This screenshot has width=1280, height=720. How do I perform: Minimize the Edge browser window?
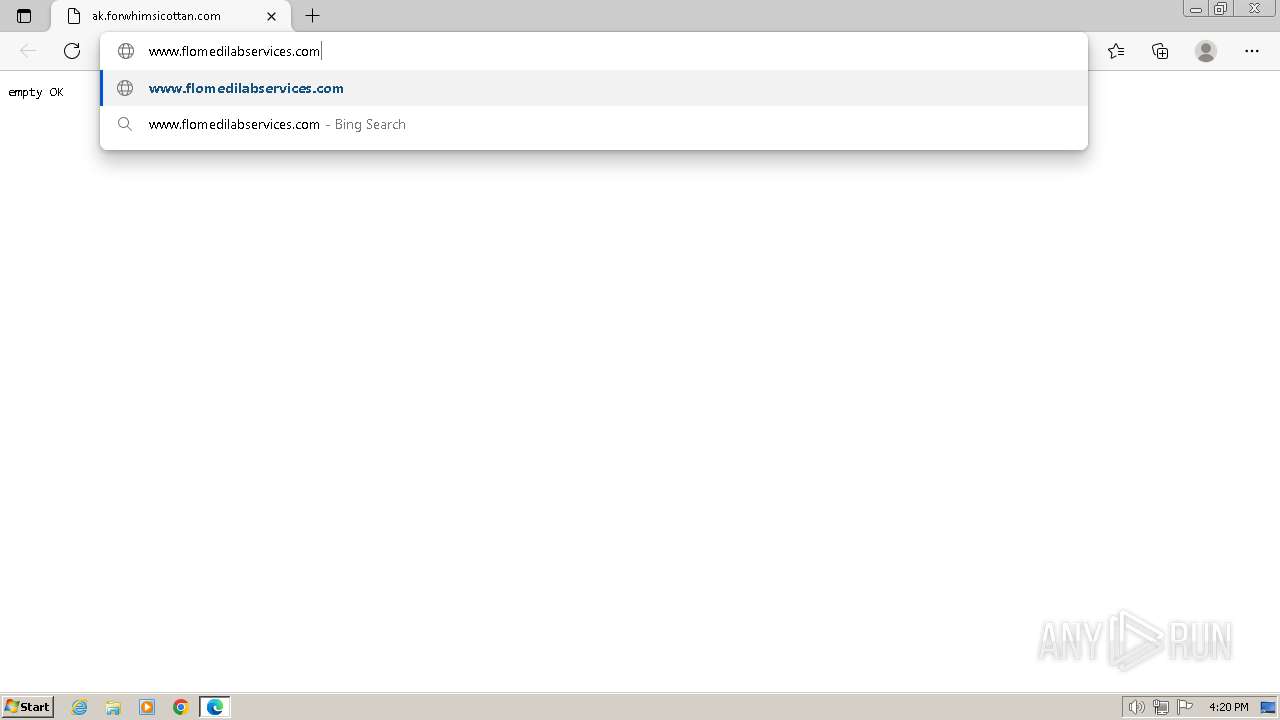1196,9
